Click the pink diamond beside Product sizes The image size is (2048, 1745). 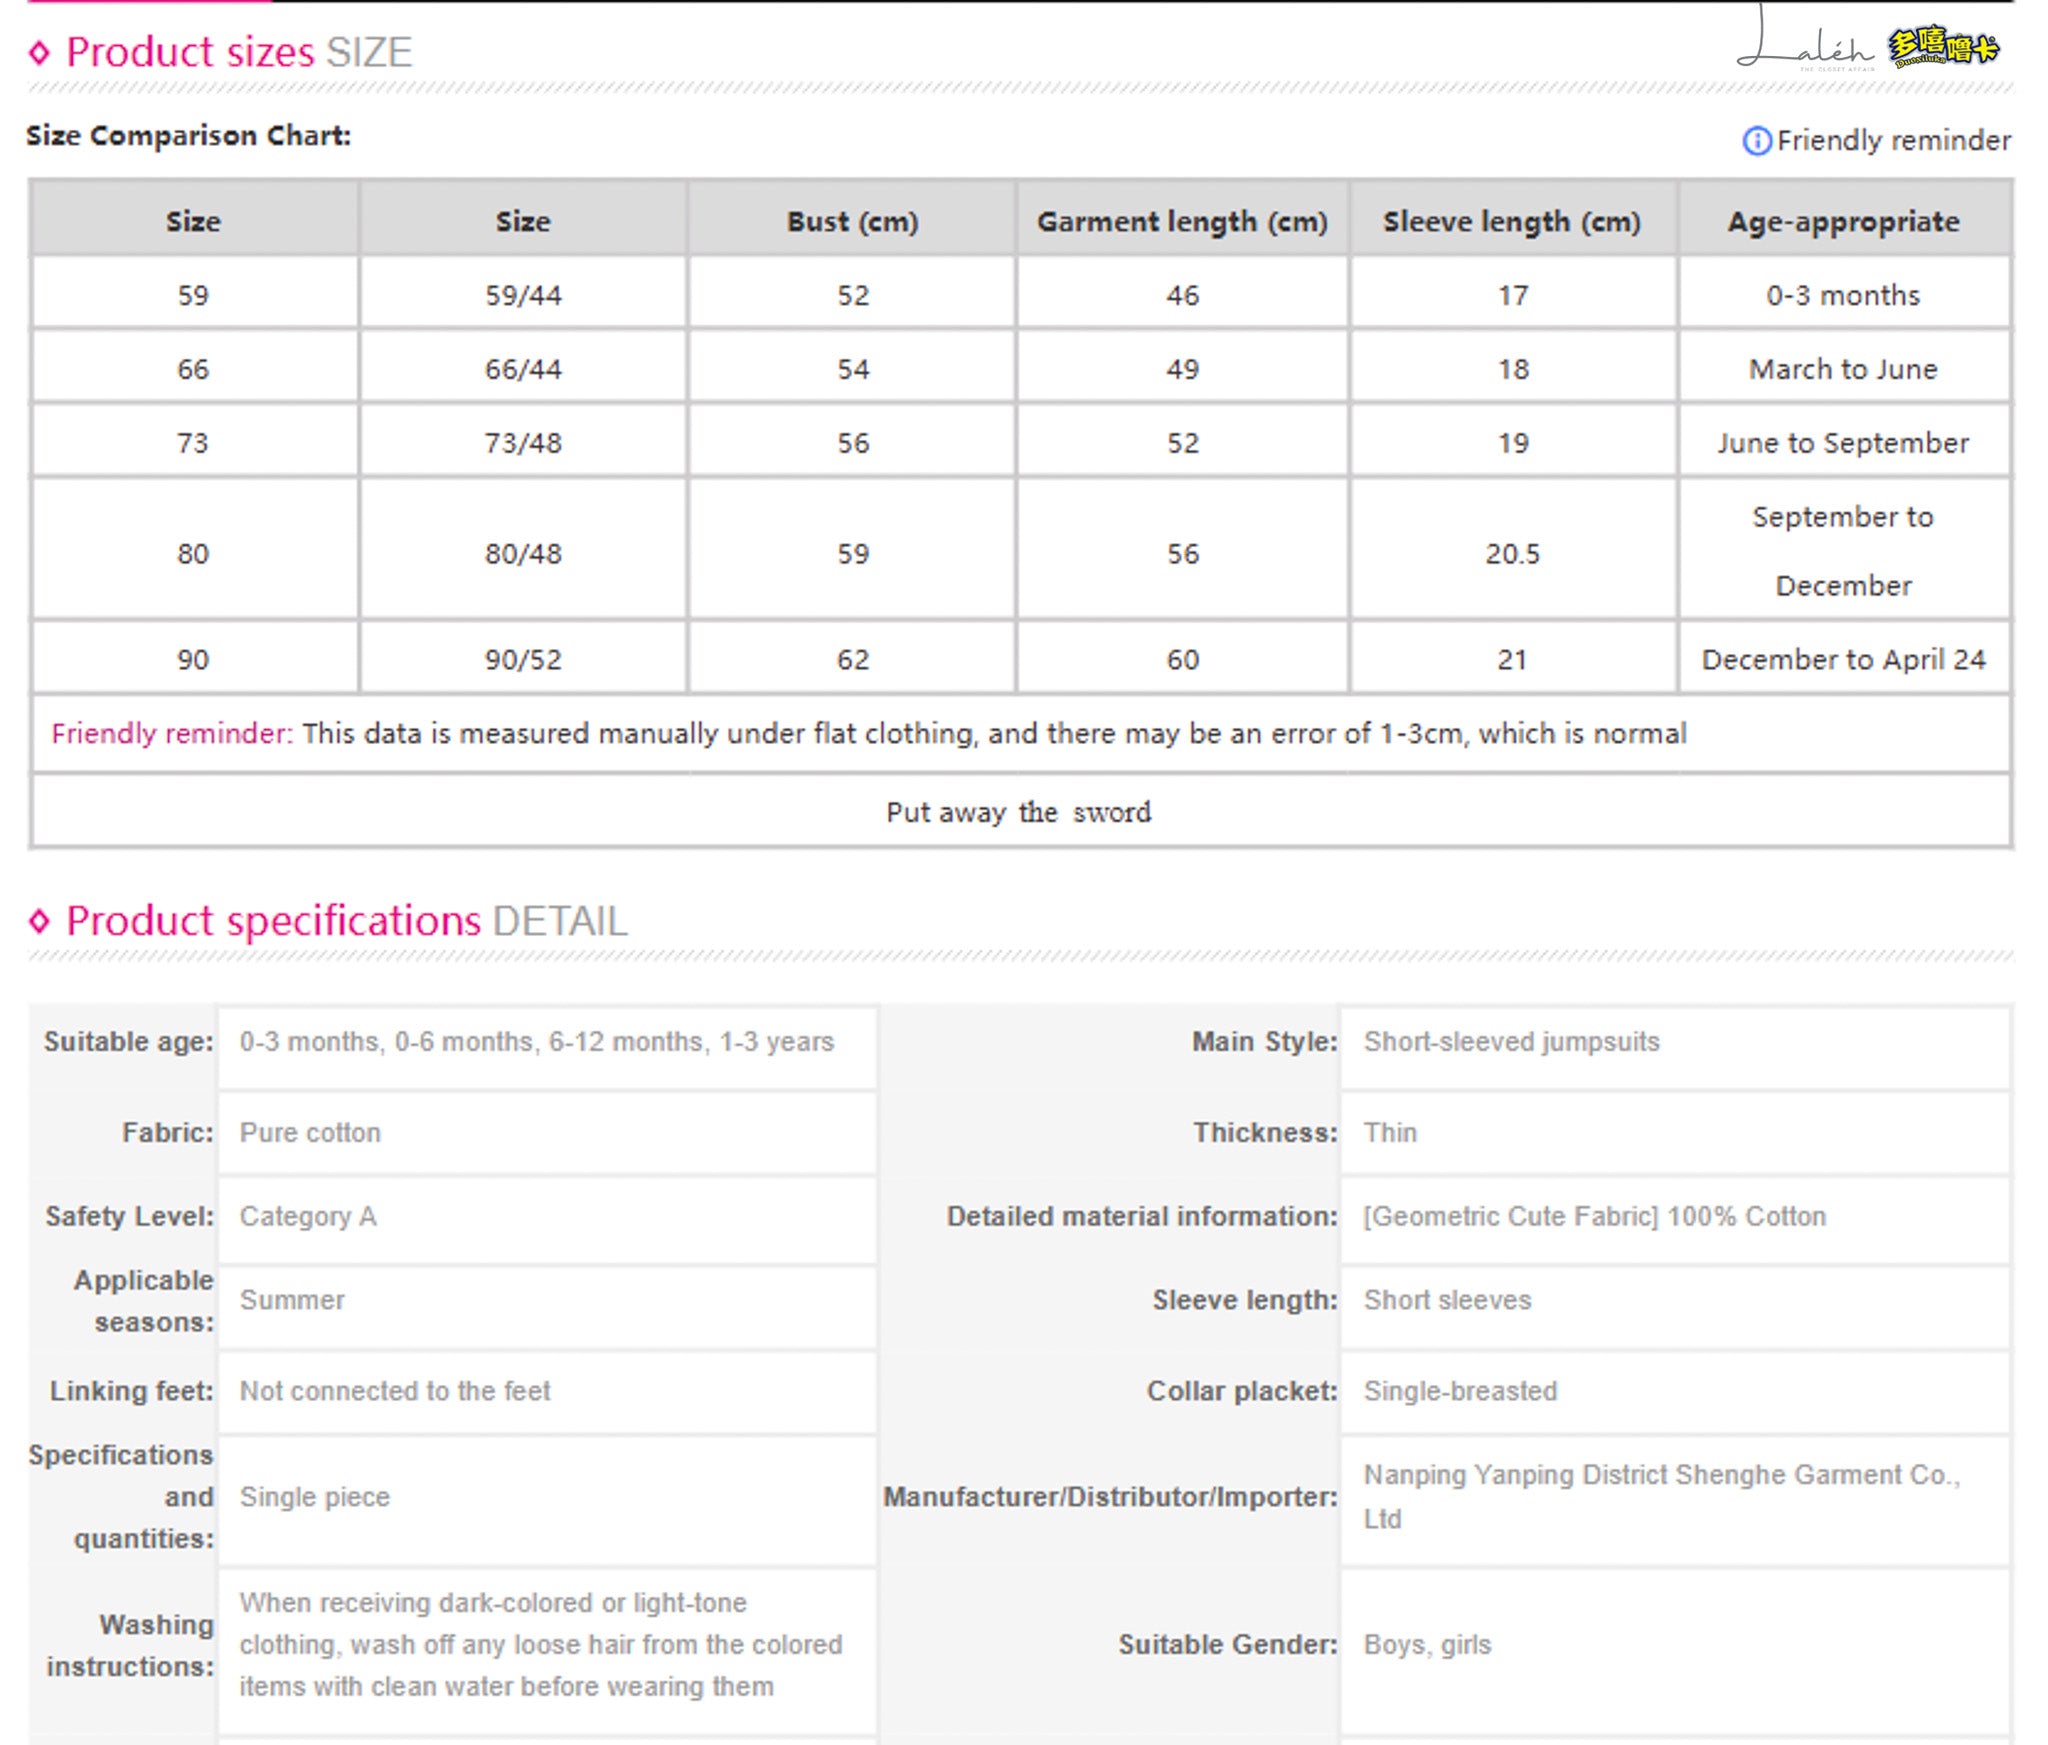39,53
